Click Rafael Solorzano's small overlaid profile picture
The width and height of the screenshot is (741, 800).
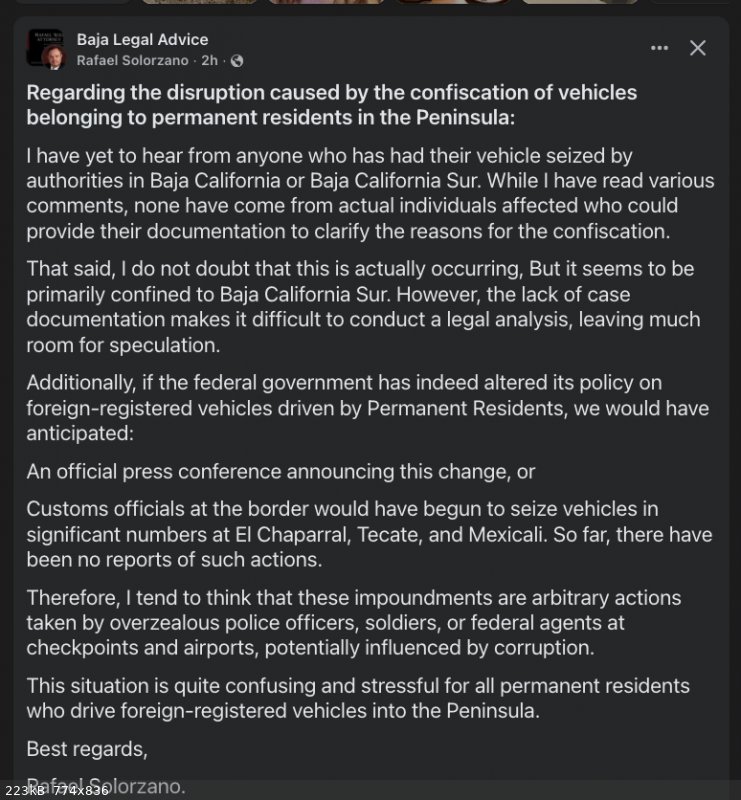pos(55,59)
